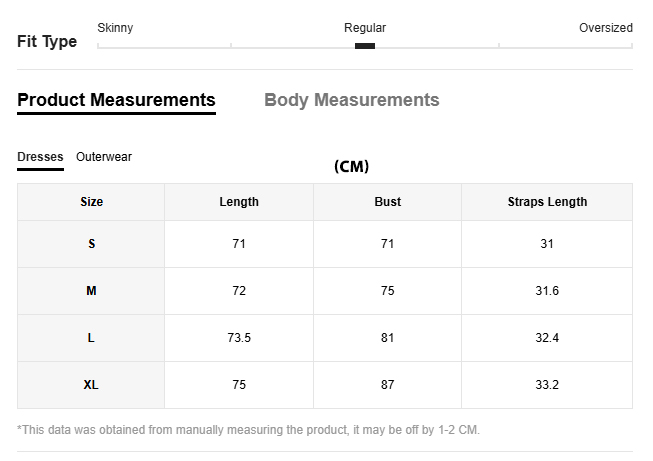
Task: Click the Regular fit type marker
Action: pos(365,45)
